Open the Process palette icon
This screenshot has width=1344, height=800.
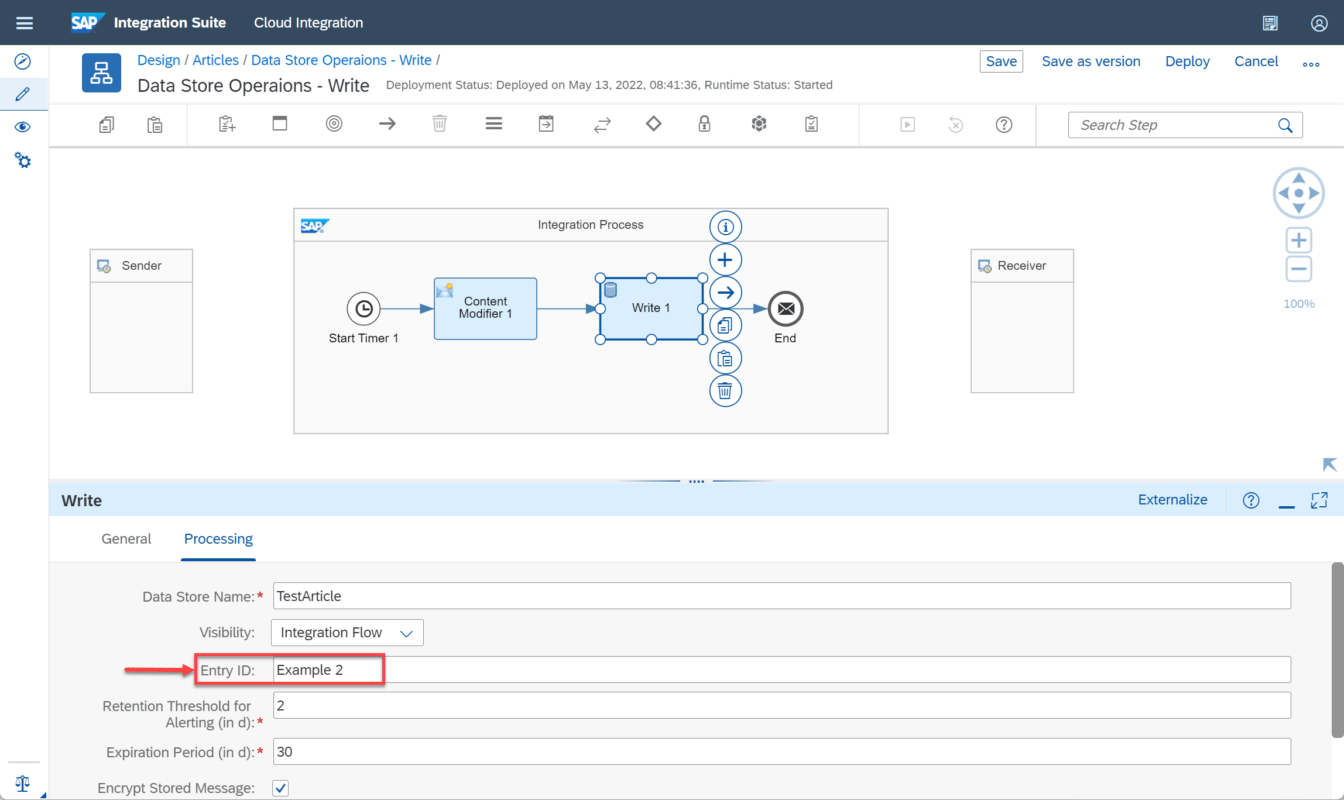click(x=280, y=124)
